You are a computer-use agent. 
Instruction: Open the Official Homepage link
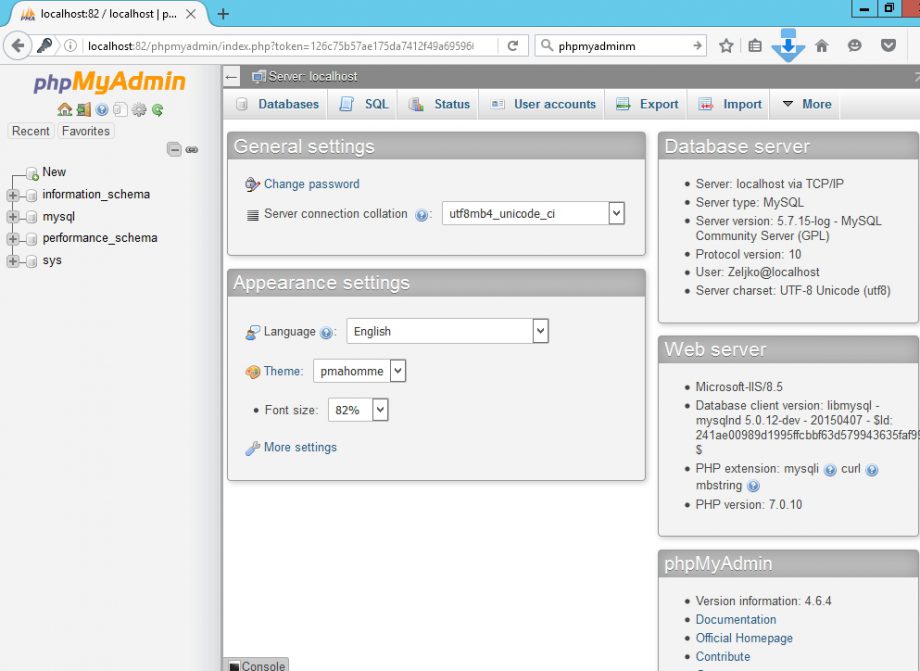click(745, 637)
